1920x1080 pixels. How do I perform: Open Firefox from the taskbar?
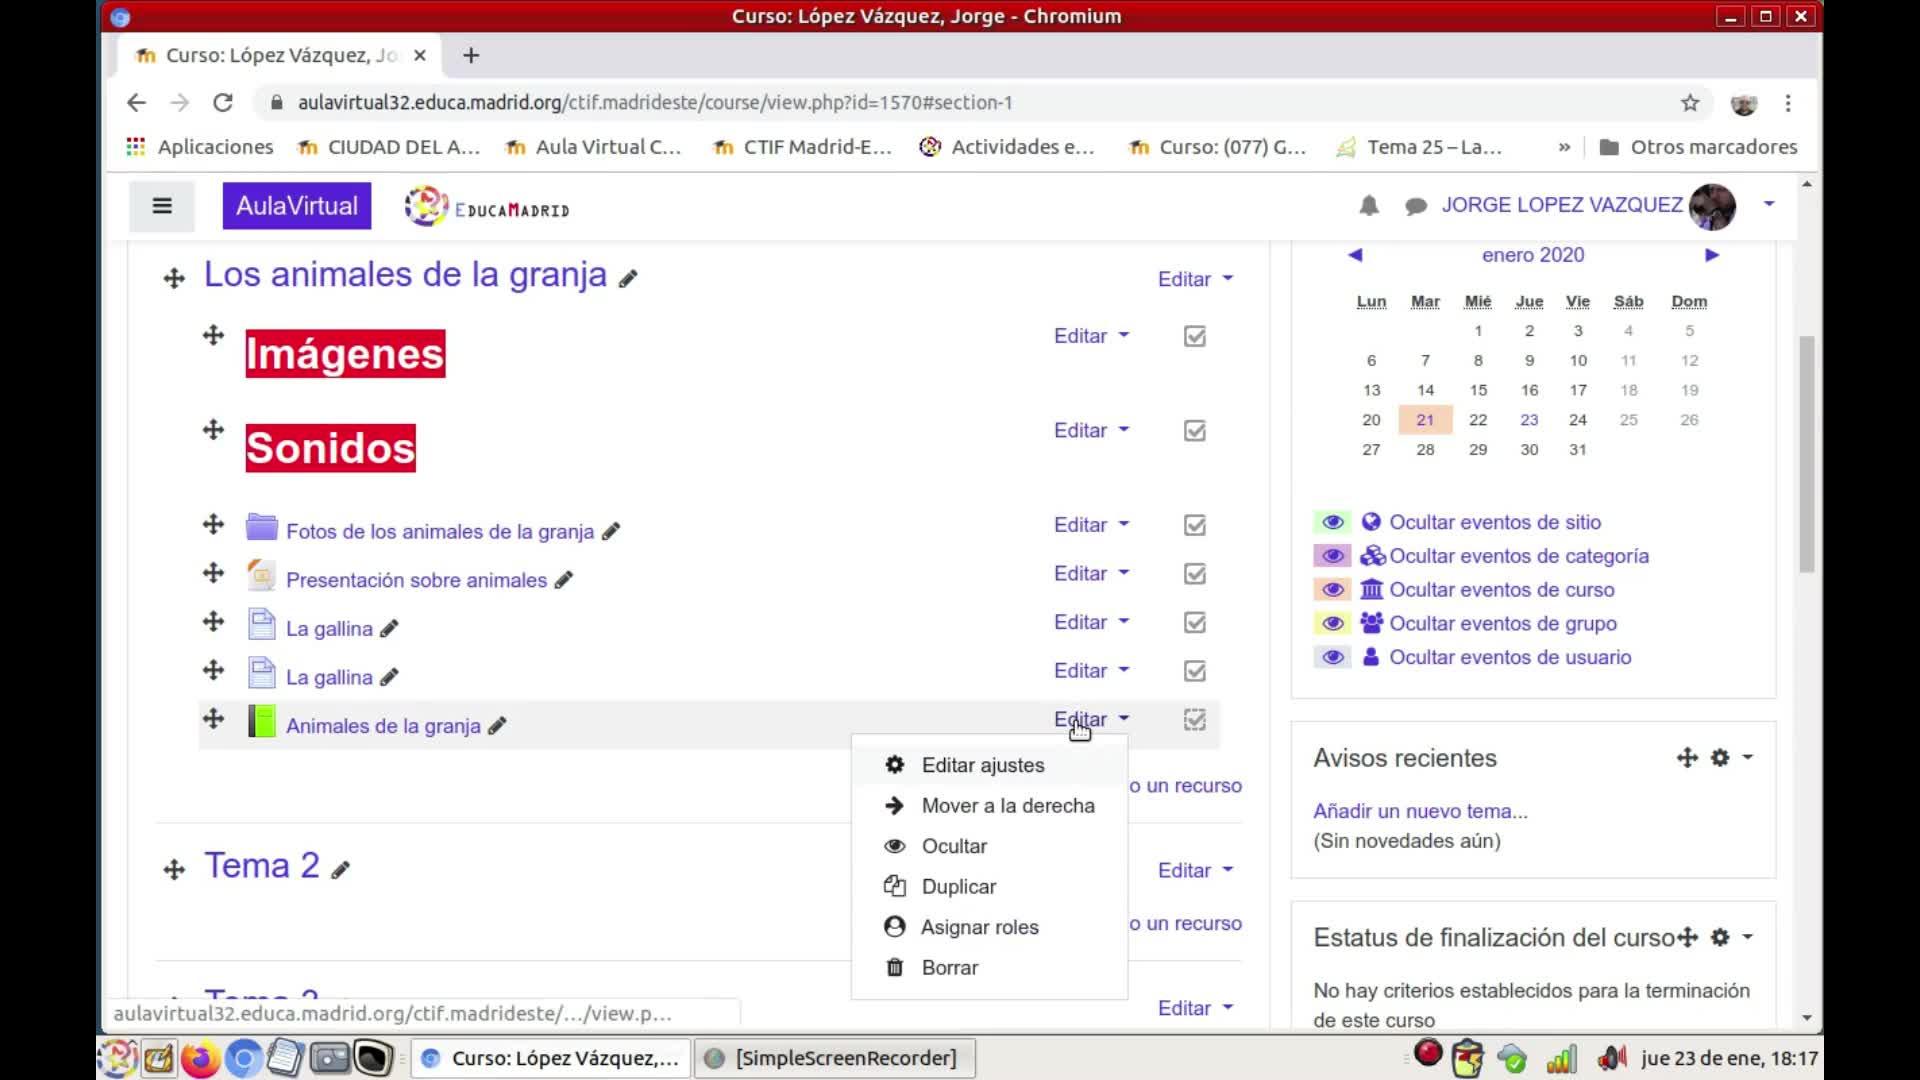pos(199,1058)
